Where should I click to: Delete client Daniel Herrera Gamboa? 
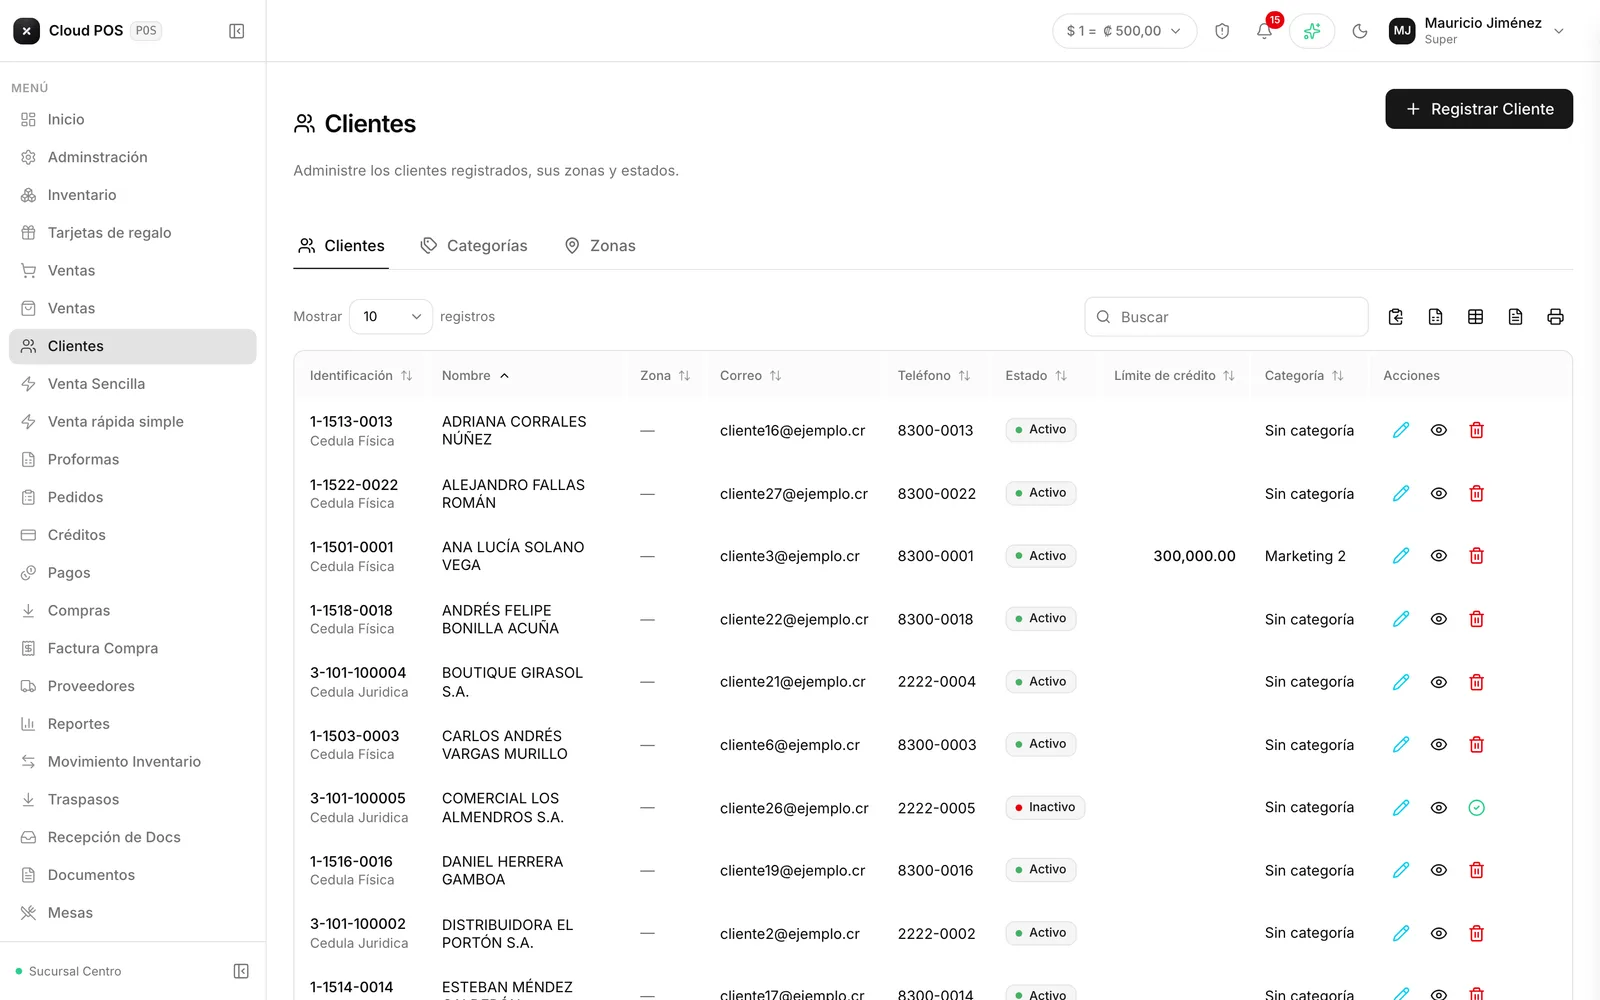1476,870
